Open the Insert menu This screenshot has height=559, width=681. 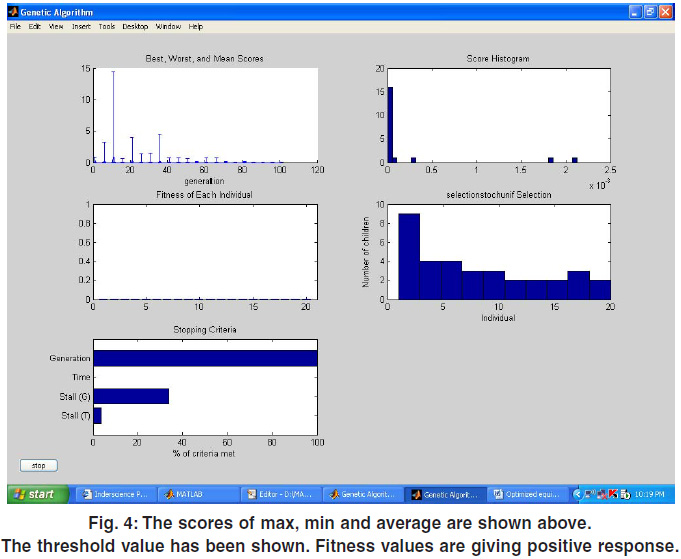[x=81, y=26]
